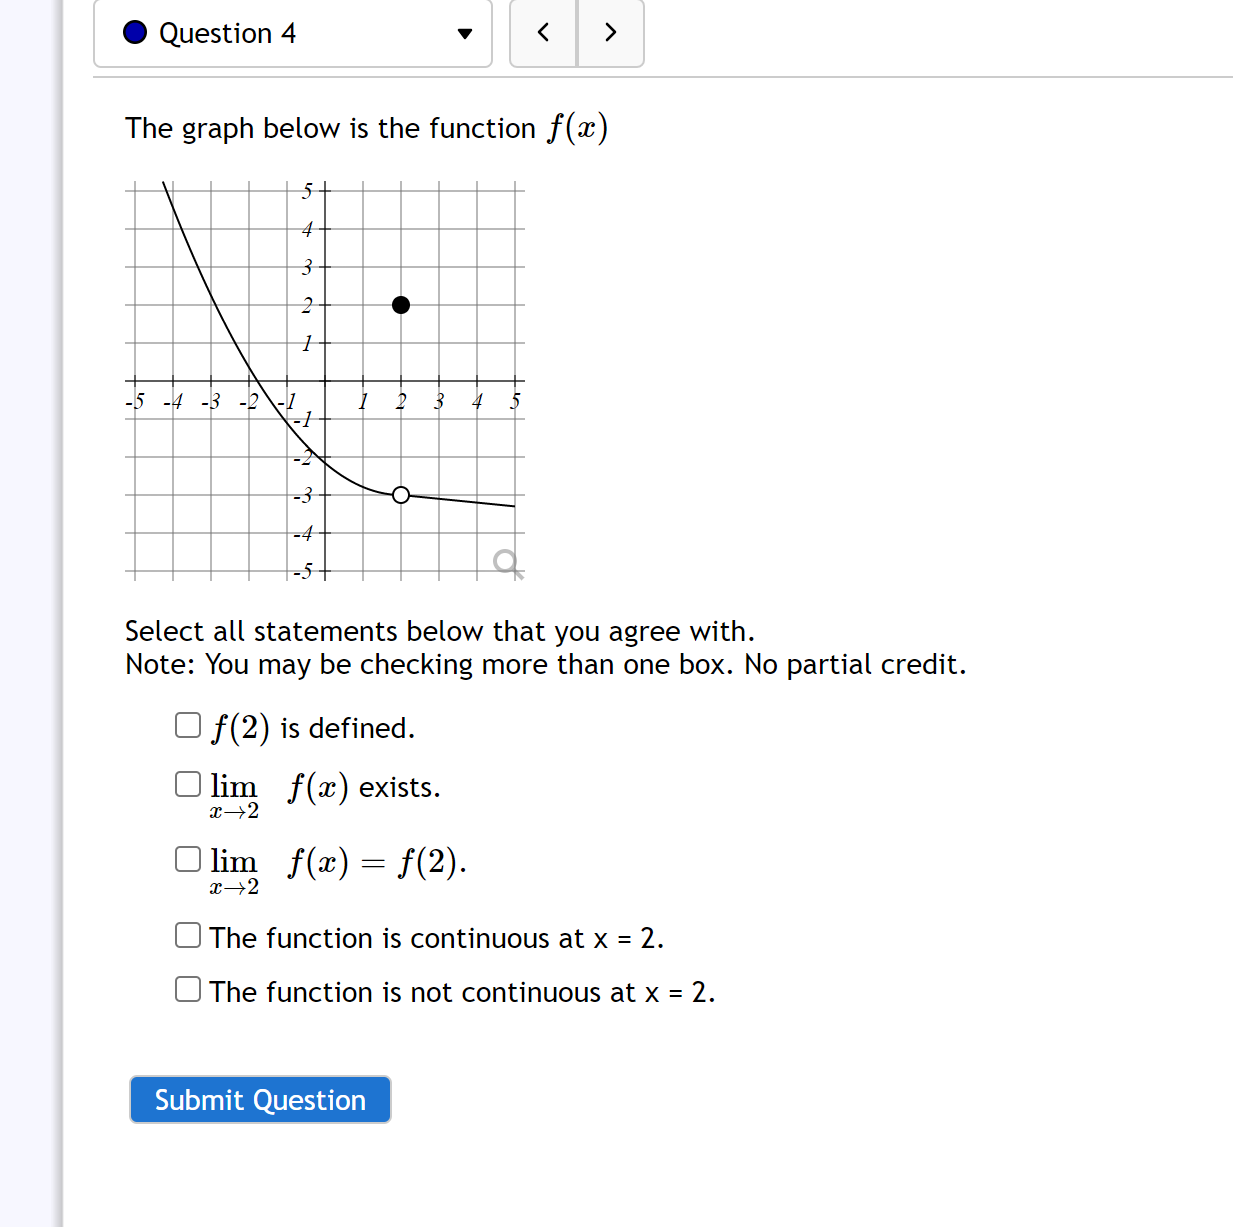Open the Question 4 question selector dropdown
This screenshot has width=1233, height=1227.
290,33
